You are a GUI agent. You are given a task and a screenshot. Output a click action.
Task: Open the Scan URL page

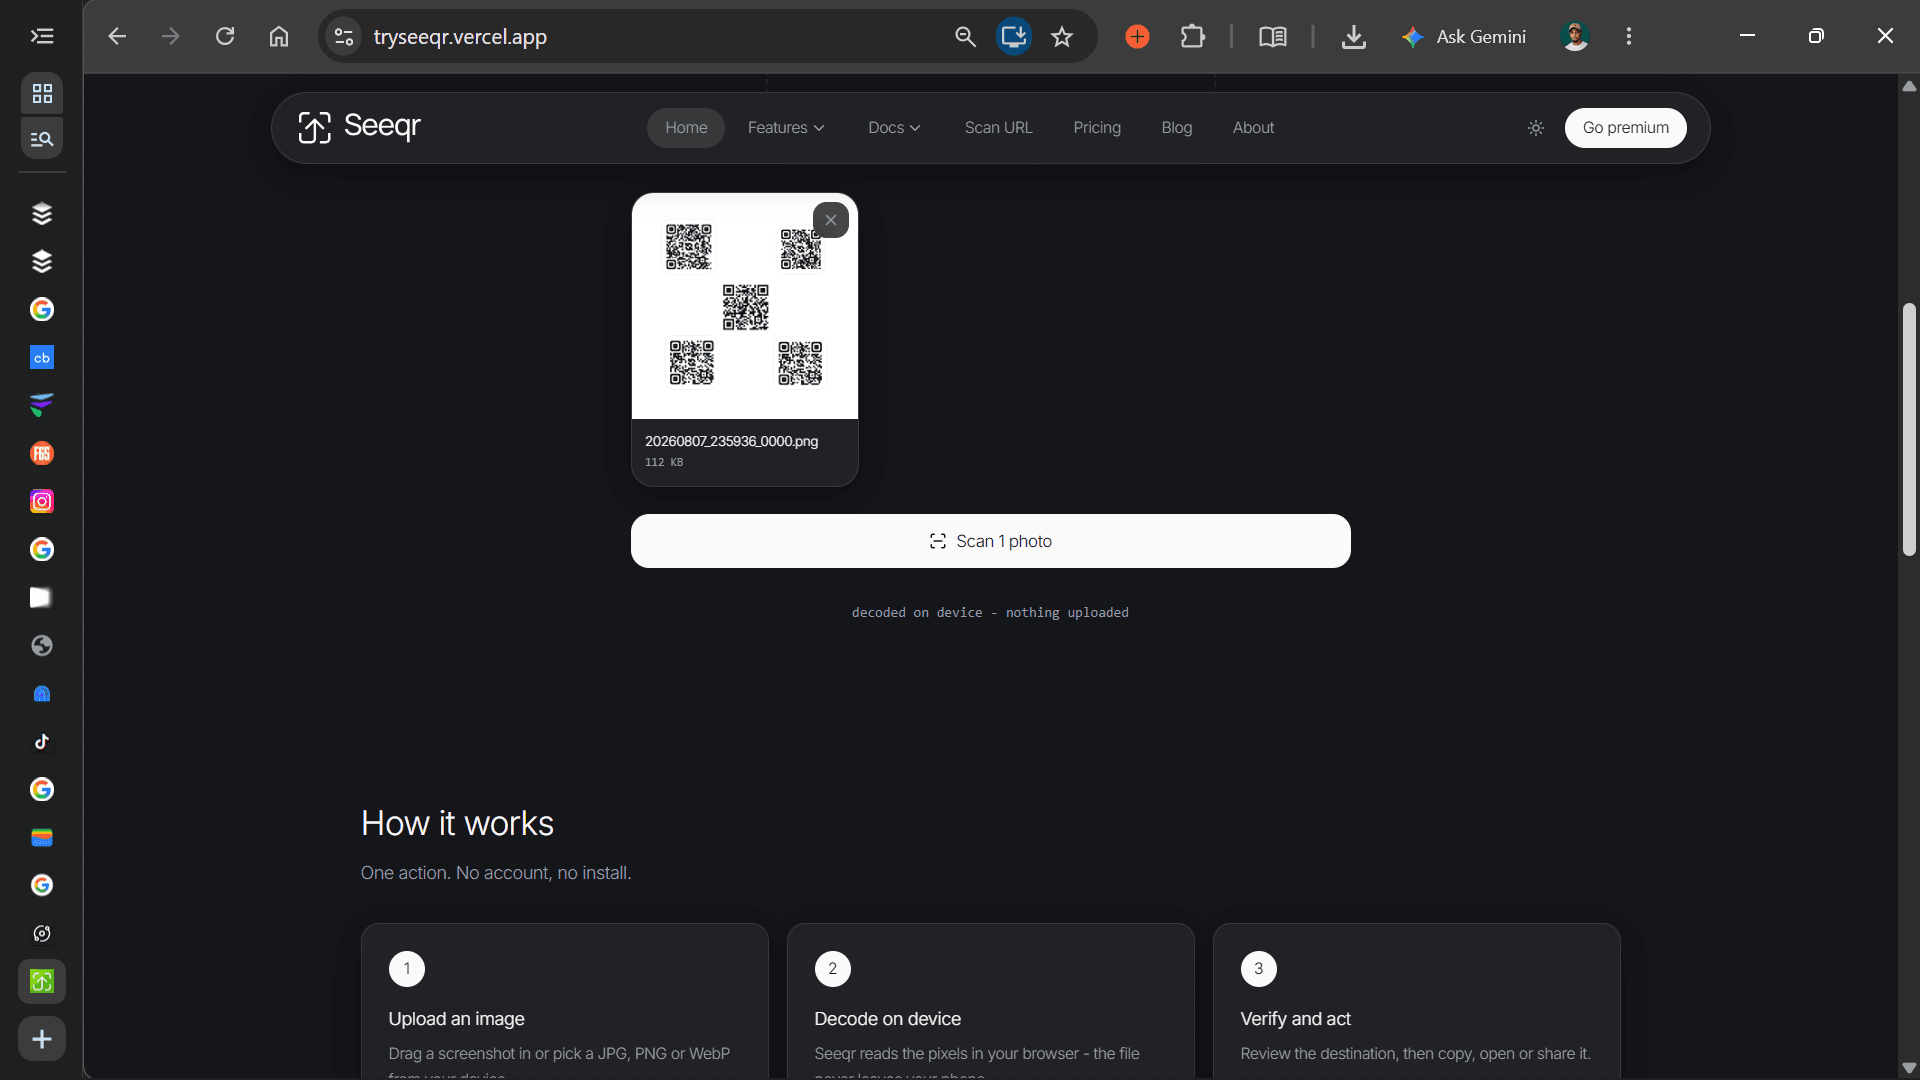(x=998, y=128)
